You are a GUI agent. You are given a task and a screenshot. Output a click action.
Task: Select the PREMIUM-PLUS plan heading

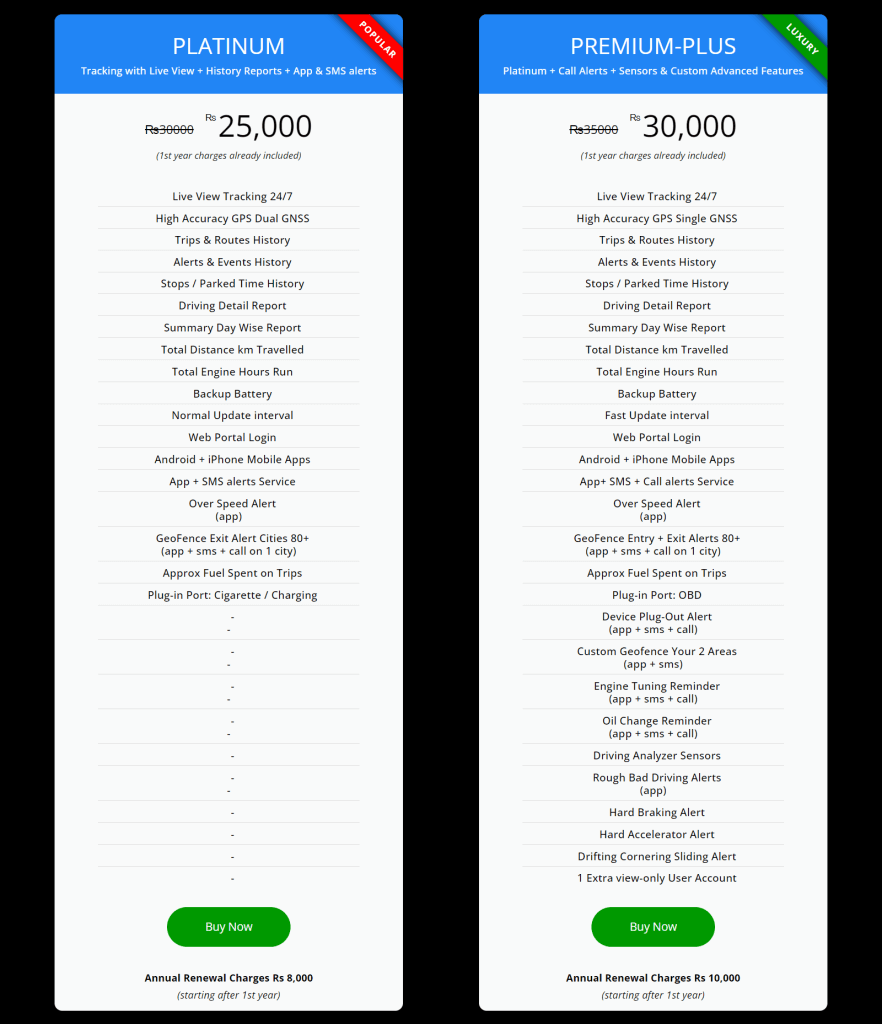[653, 46]
